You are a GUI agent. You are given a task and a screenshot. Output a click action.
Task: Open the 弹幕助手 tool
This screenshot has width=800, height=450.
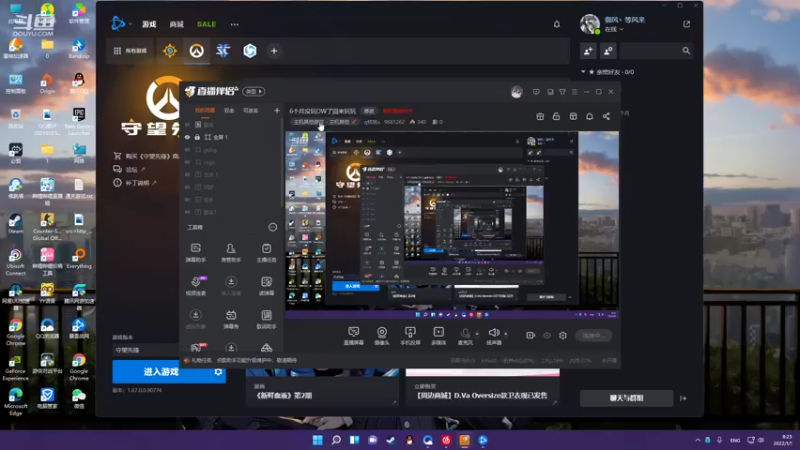pyautogui.click(x=196, y=253)
